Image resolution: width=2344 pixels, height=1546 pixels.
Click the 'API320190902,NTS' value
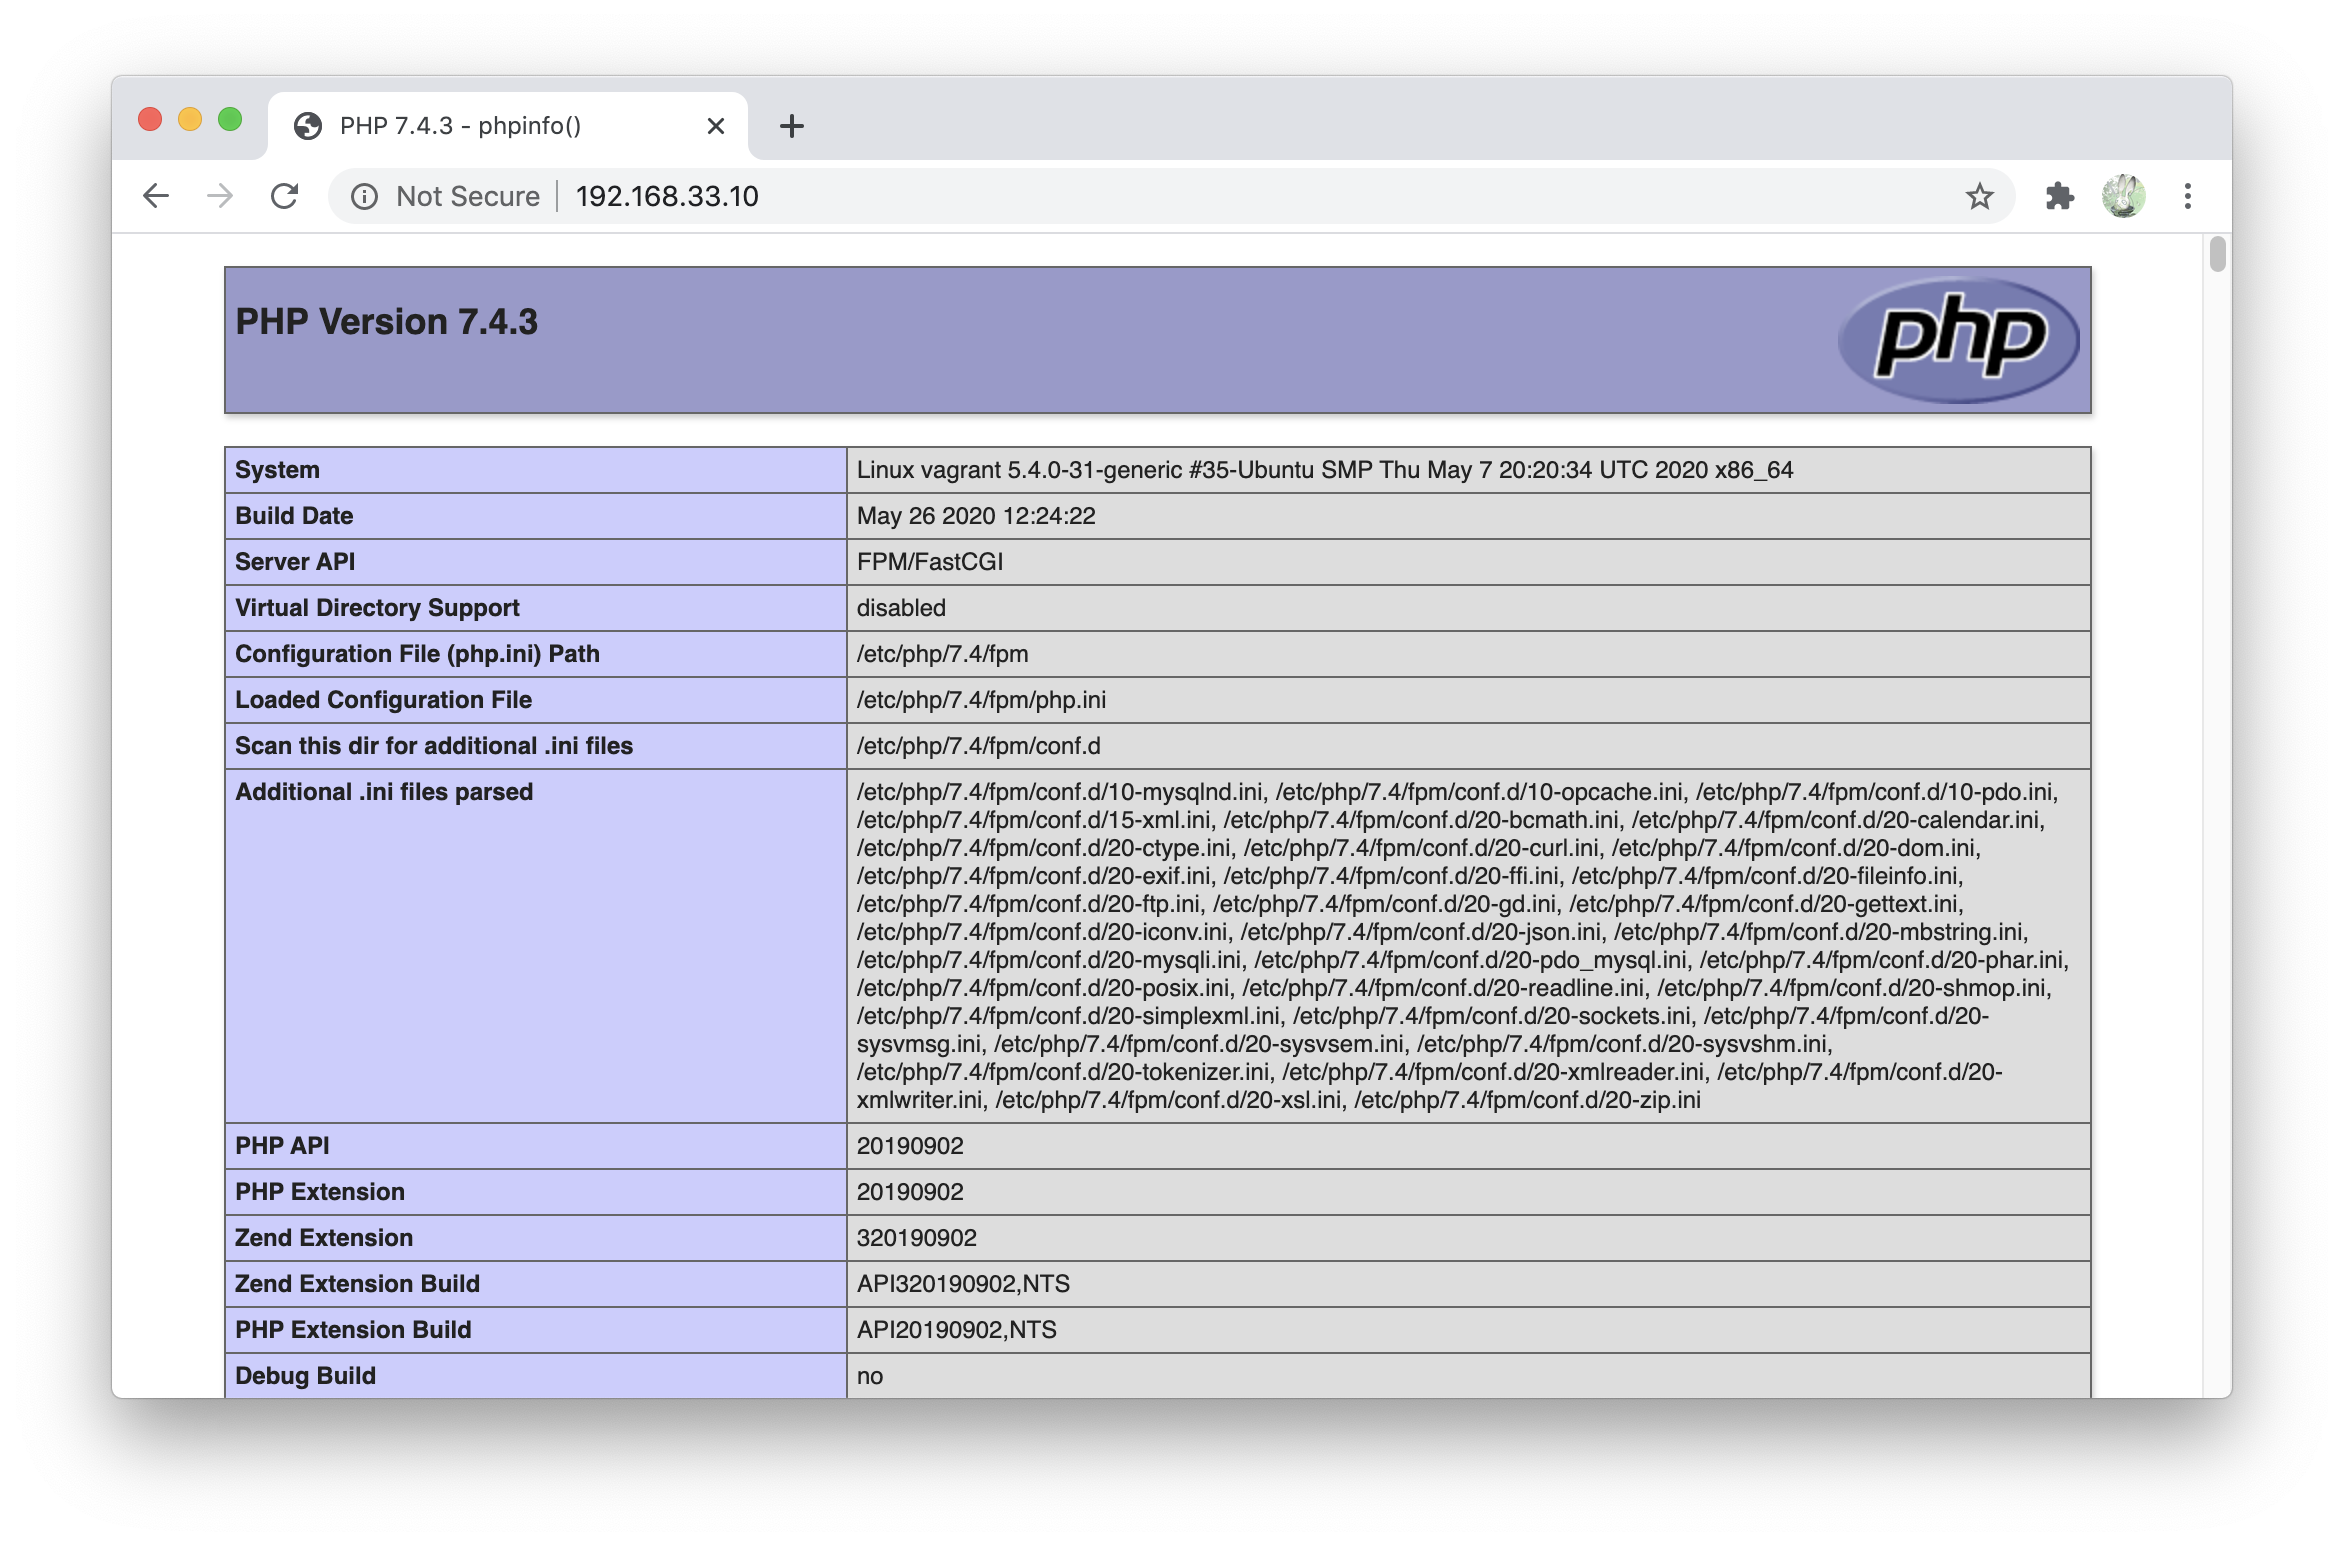(963, 1284)
